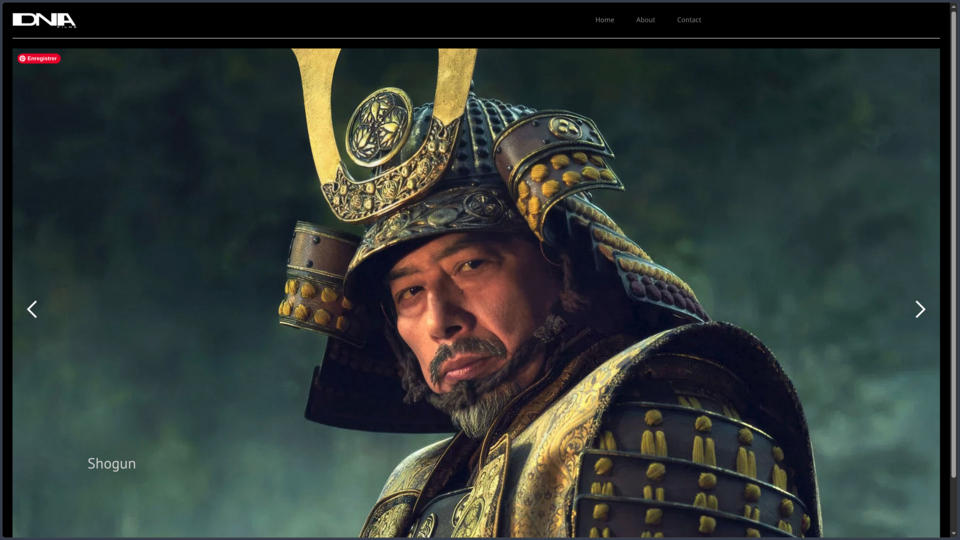Click the Shogun samurai slideshow image

(x=476, y=293)
